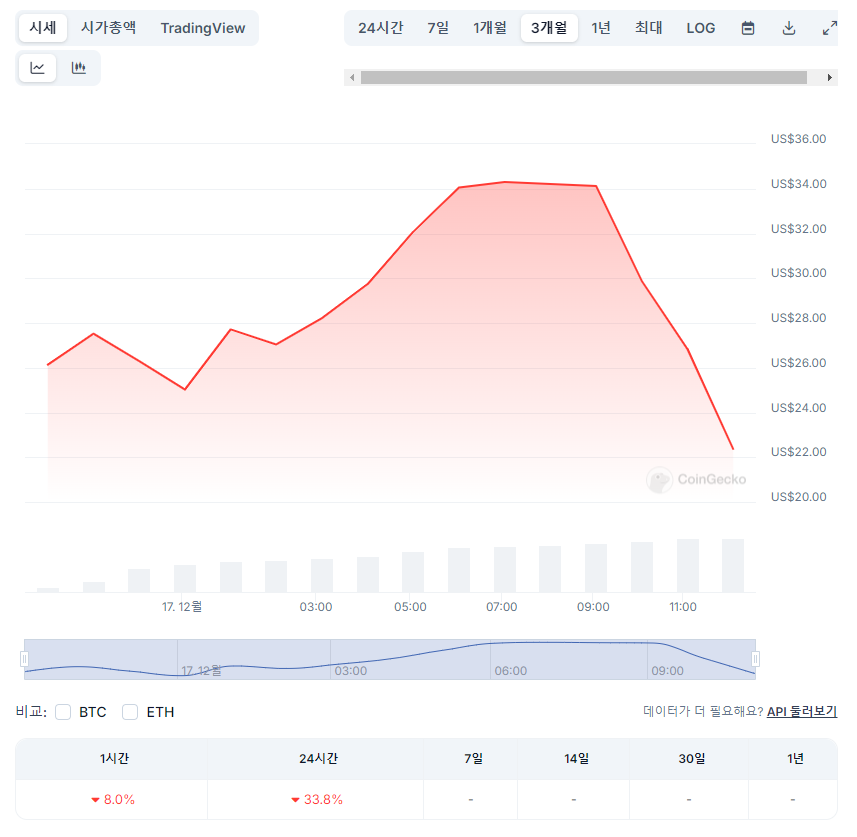
Task: Open the calendar date range picker
Action: tap(748, 28)
